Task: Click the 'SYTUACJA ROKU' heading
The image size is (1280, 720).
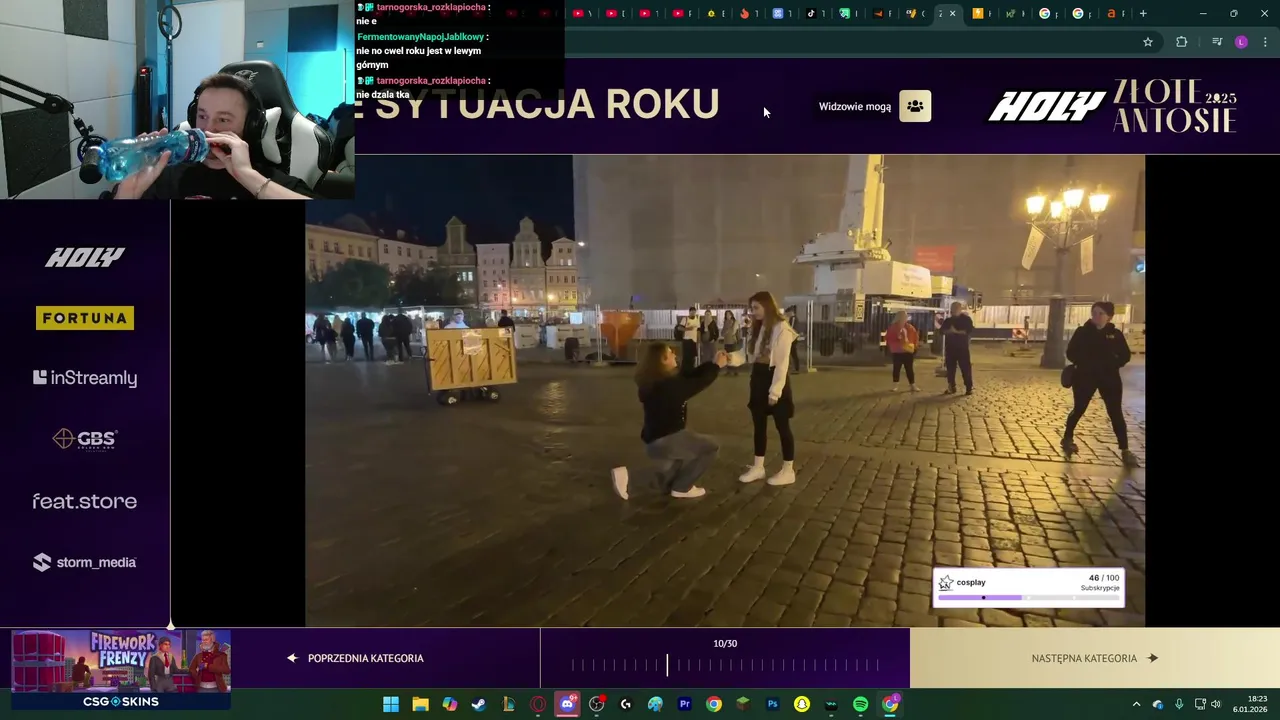Action: pos(547,104)
